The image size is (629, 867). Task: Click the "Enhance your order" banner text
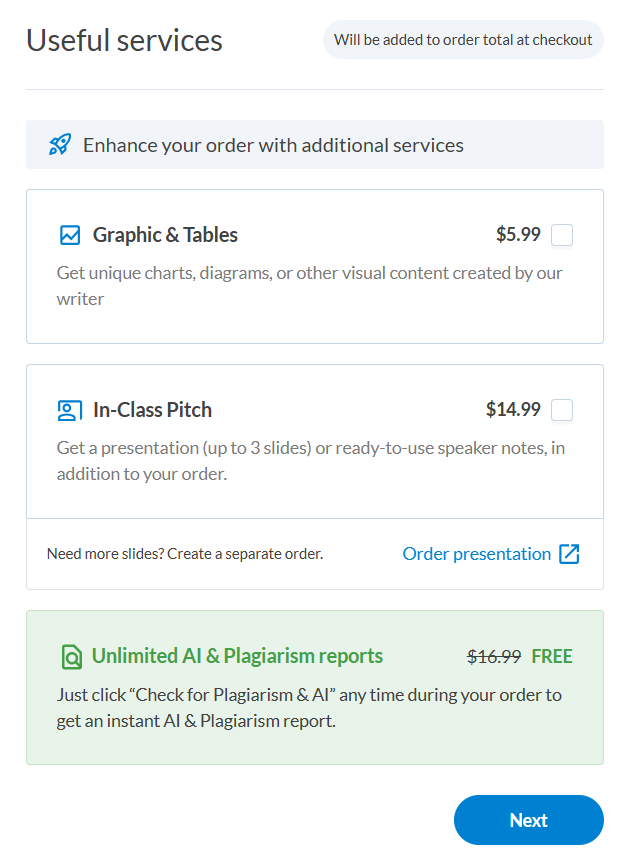tap(273, 145)
